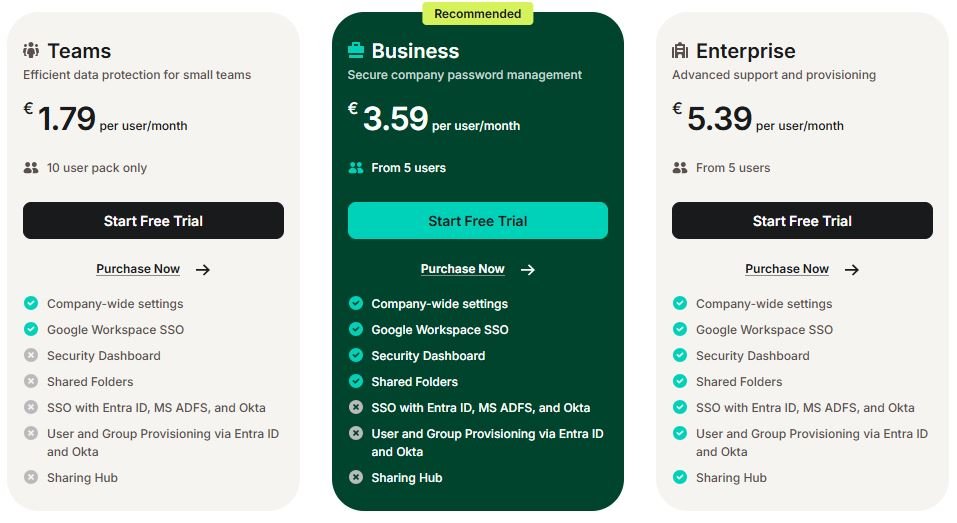Screen dimensions: 957x523
Task: Click the cross icon for Business Sharing Hub
Action: click(x=356, y=477)
